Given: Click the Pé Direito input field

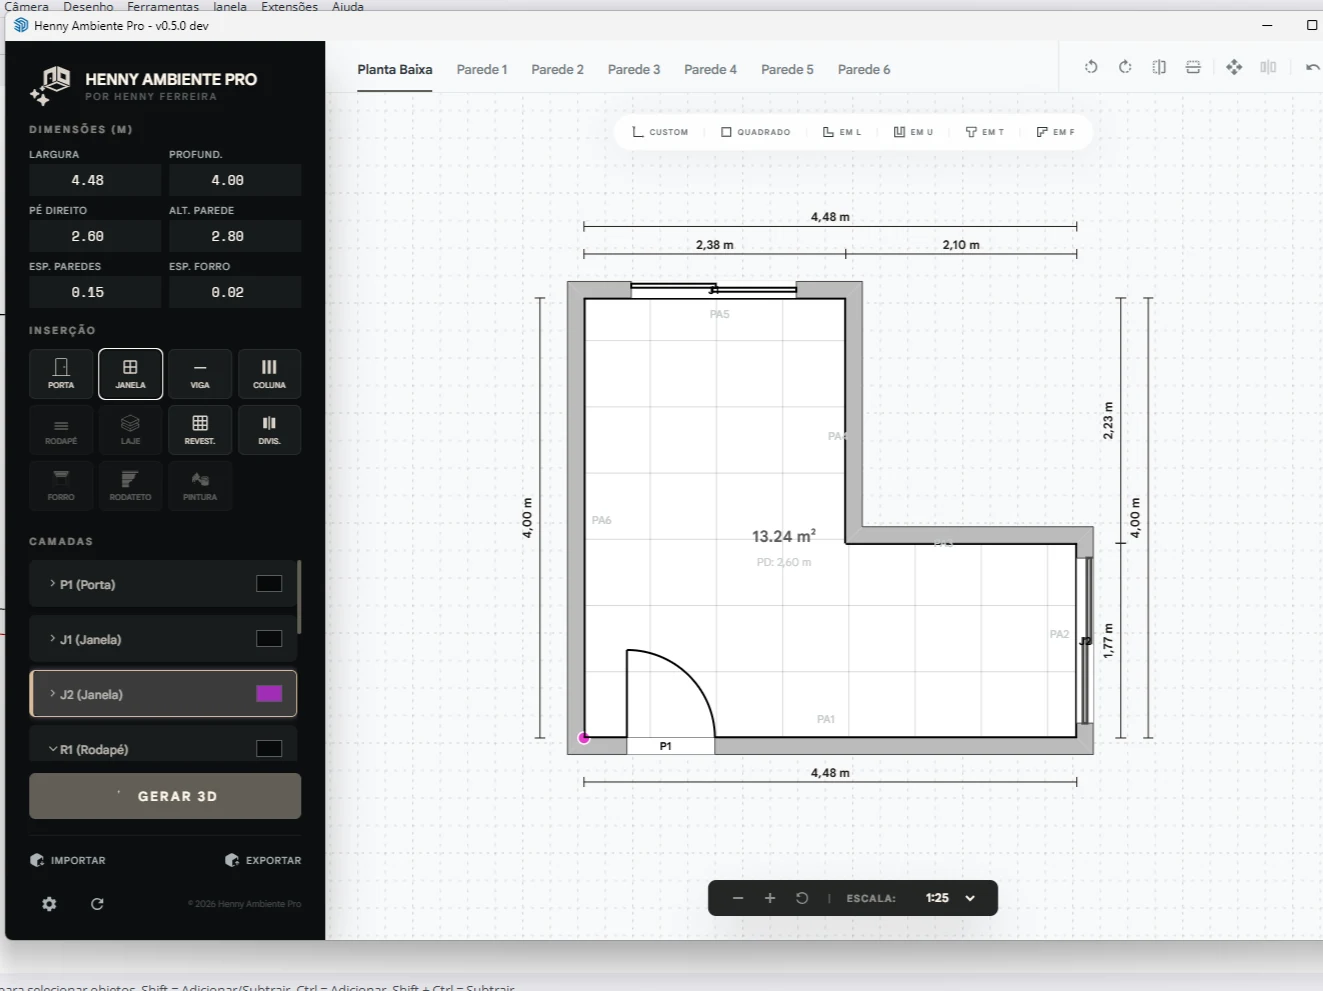Looking at the screenshot, I should point(95,236).
